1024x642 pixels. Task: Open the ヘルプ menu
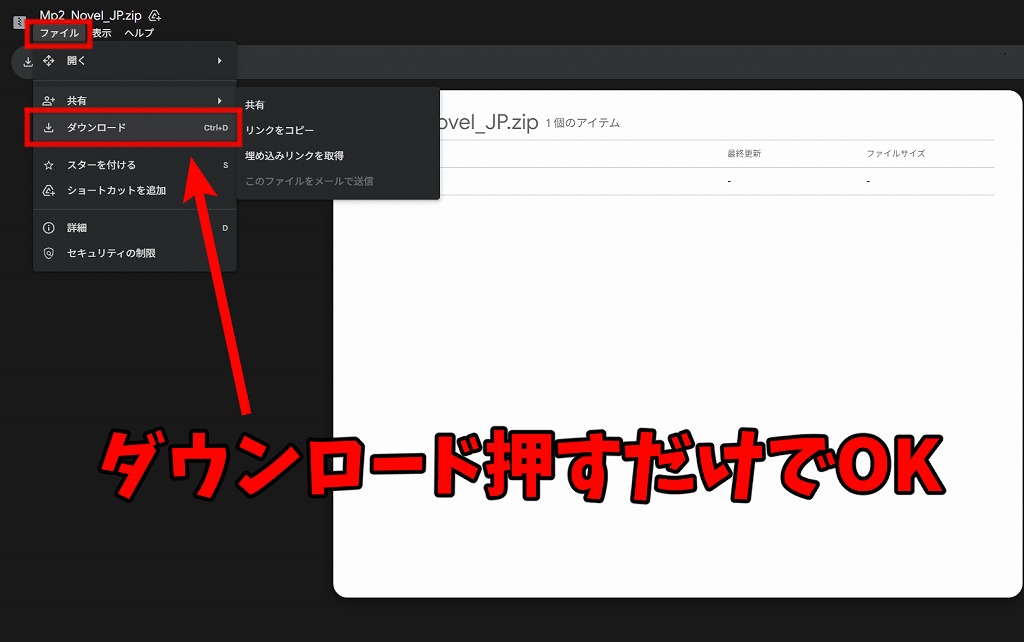pos(139,33)
